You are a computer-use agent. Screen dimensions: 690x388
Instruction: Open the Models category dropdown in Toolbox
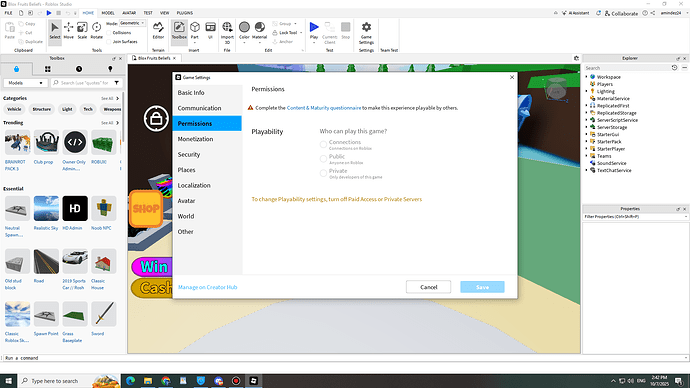25,83
